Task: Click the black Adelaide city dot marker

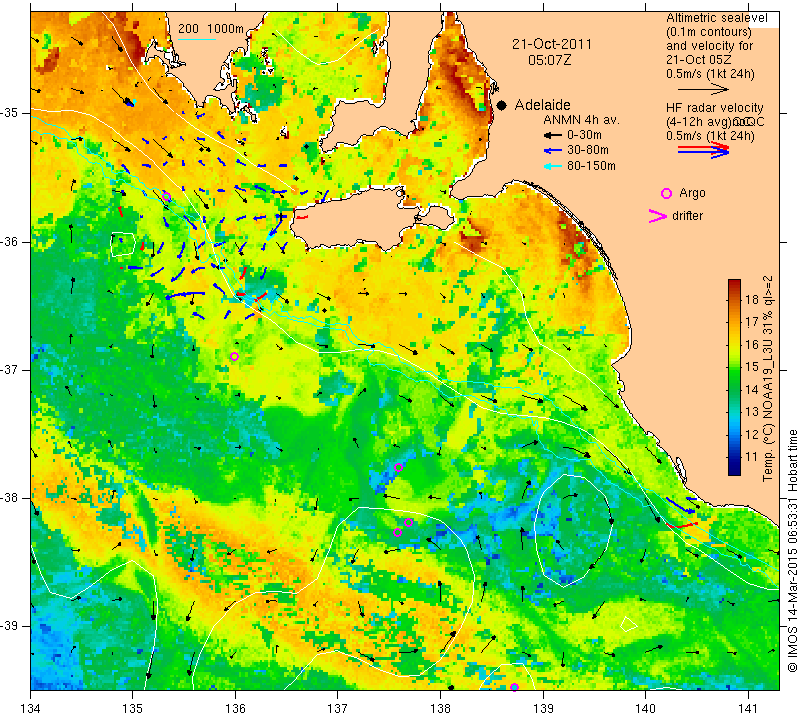Action: [502, 106]
